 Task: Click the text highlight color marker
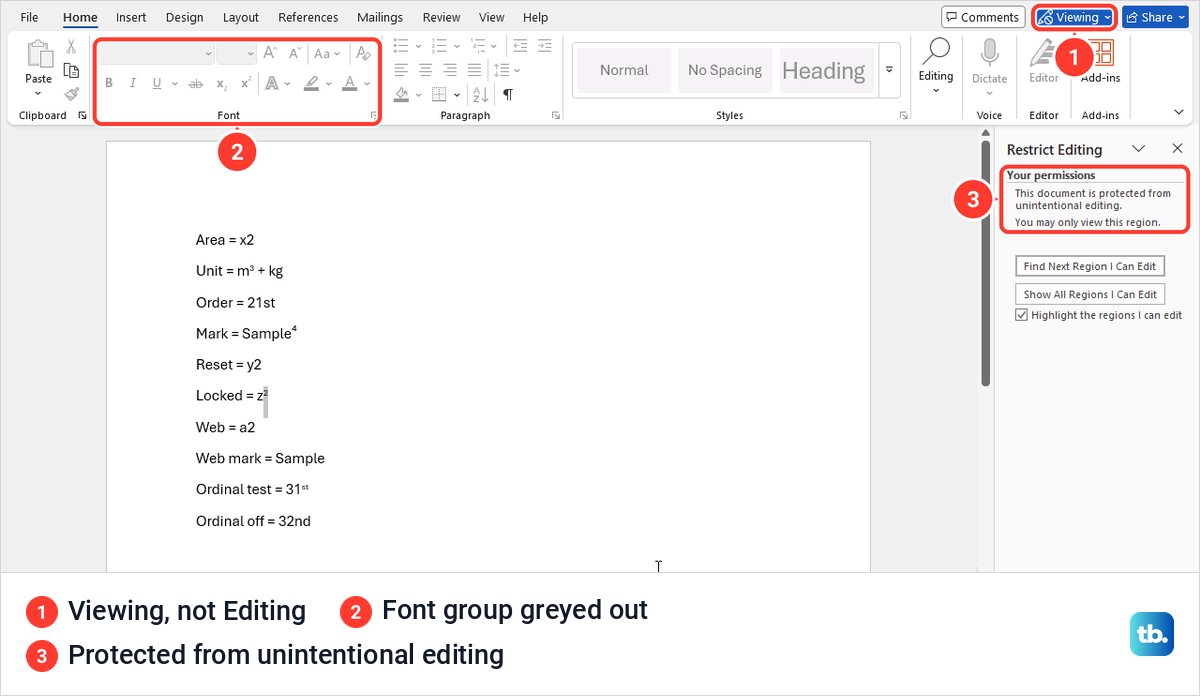(x=312, y=84)
